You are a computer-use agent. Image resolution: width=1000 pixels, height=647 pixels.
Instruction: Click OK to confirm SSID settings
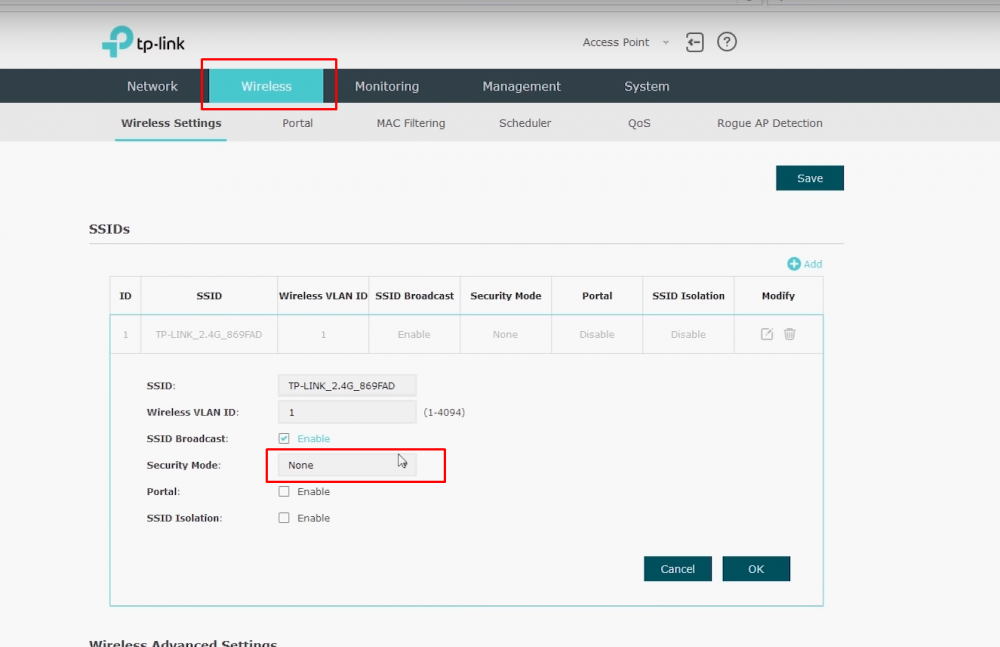756,569
